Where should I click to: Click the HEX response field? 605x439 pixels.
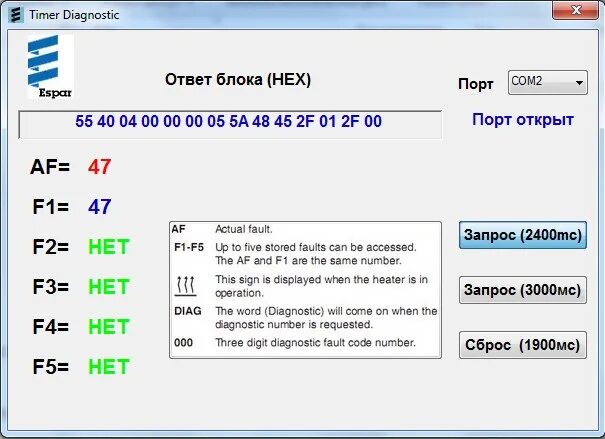(230, 124)
